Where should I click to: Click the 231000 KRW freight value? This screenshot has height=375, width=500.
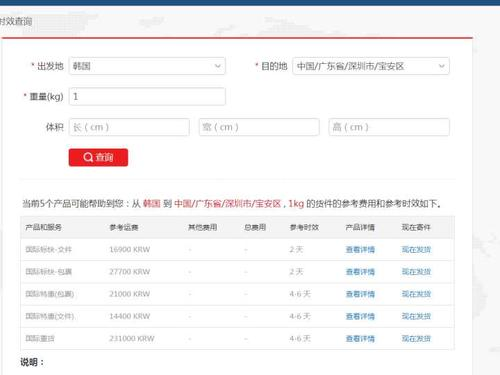coord(132,339)
